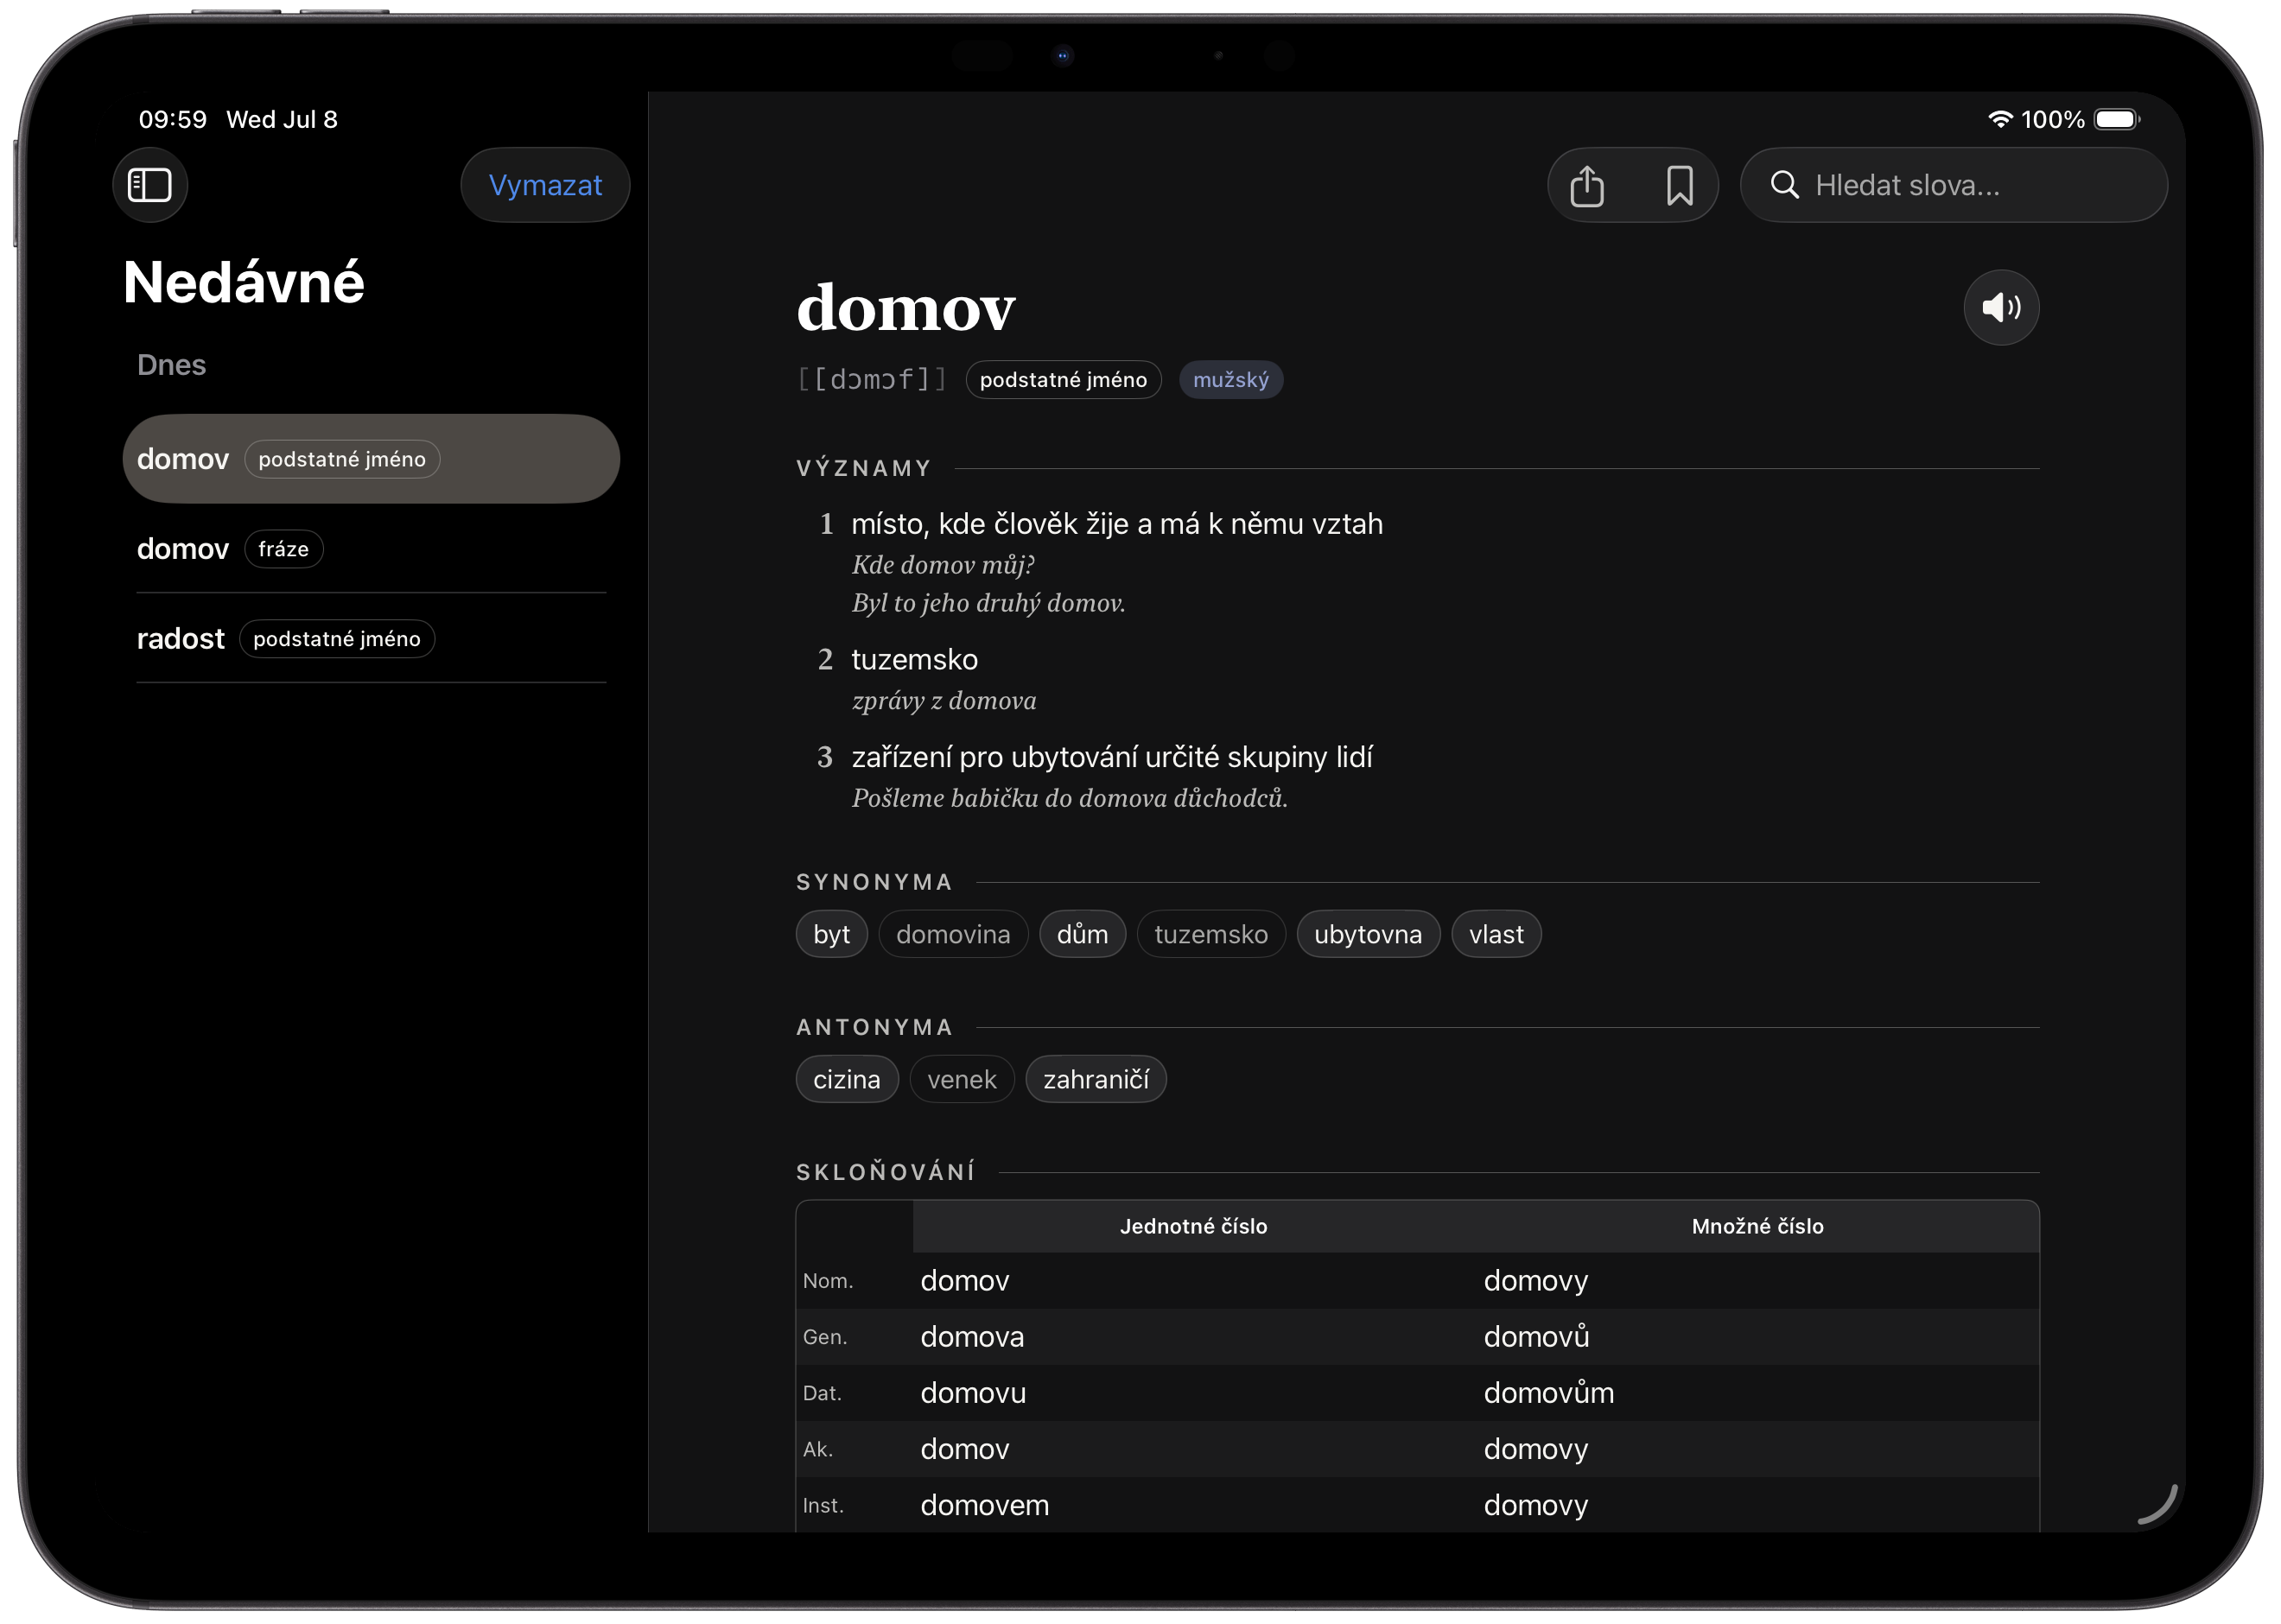Click the example Pošleme babičku do domova důchodců.
The image size is (2281, 1624).
tap(1069, 798)
